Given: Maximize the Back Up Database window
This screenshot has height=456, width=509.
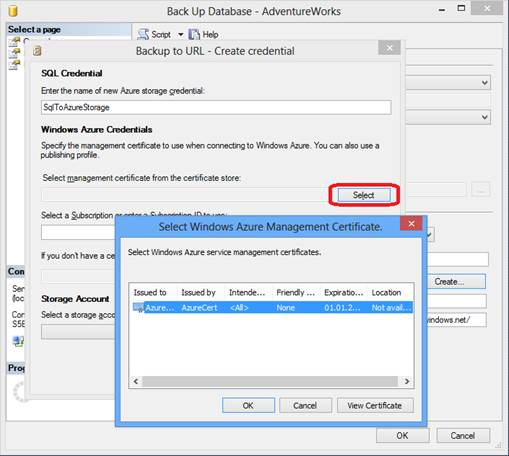Looking at the screenshot, I should [x=461, y=8].
